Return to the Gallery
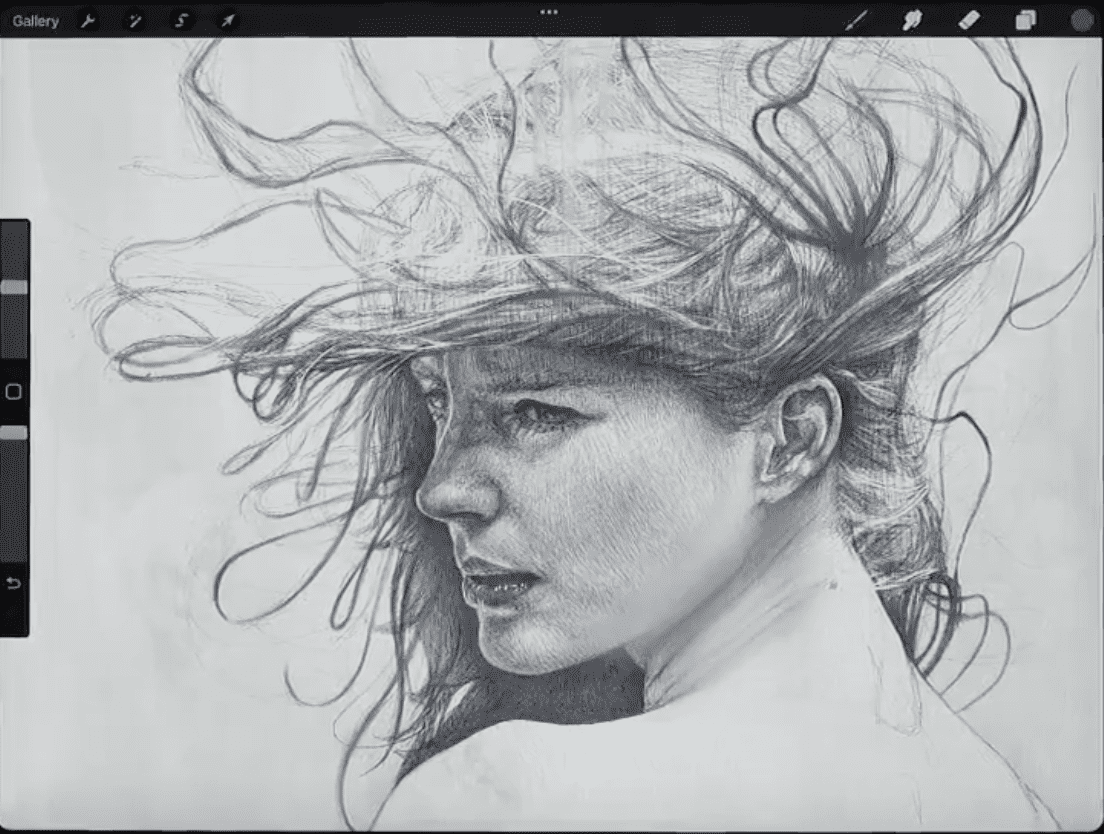Screen dimensions: 1104x834 tap(35, 21)
